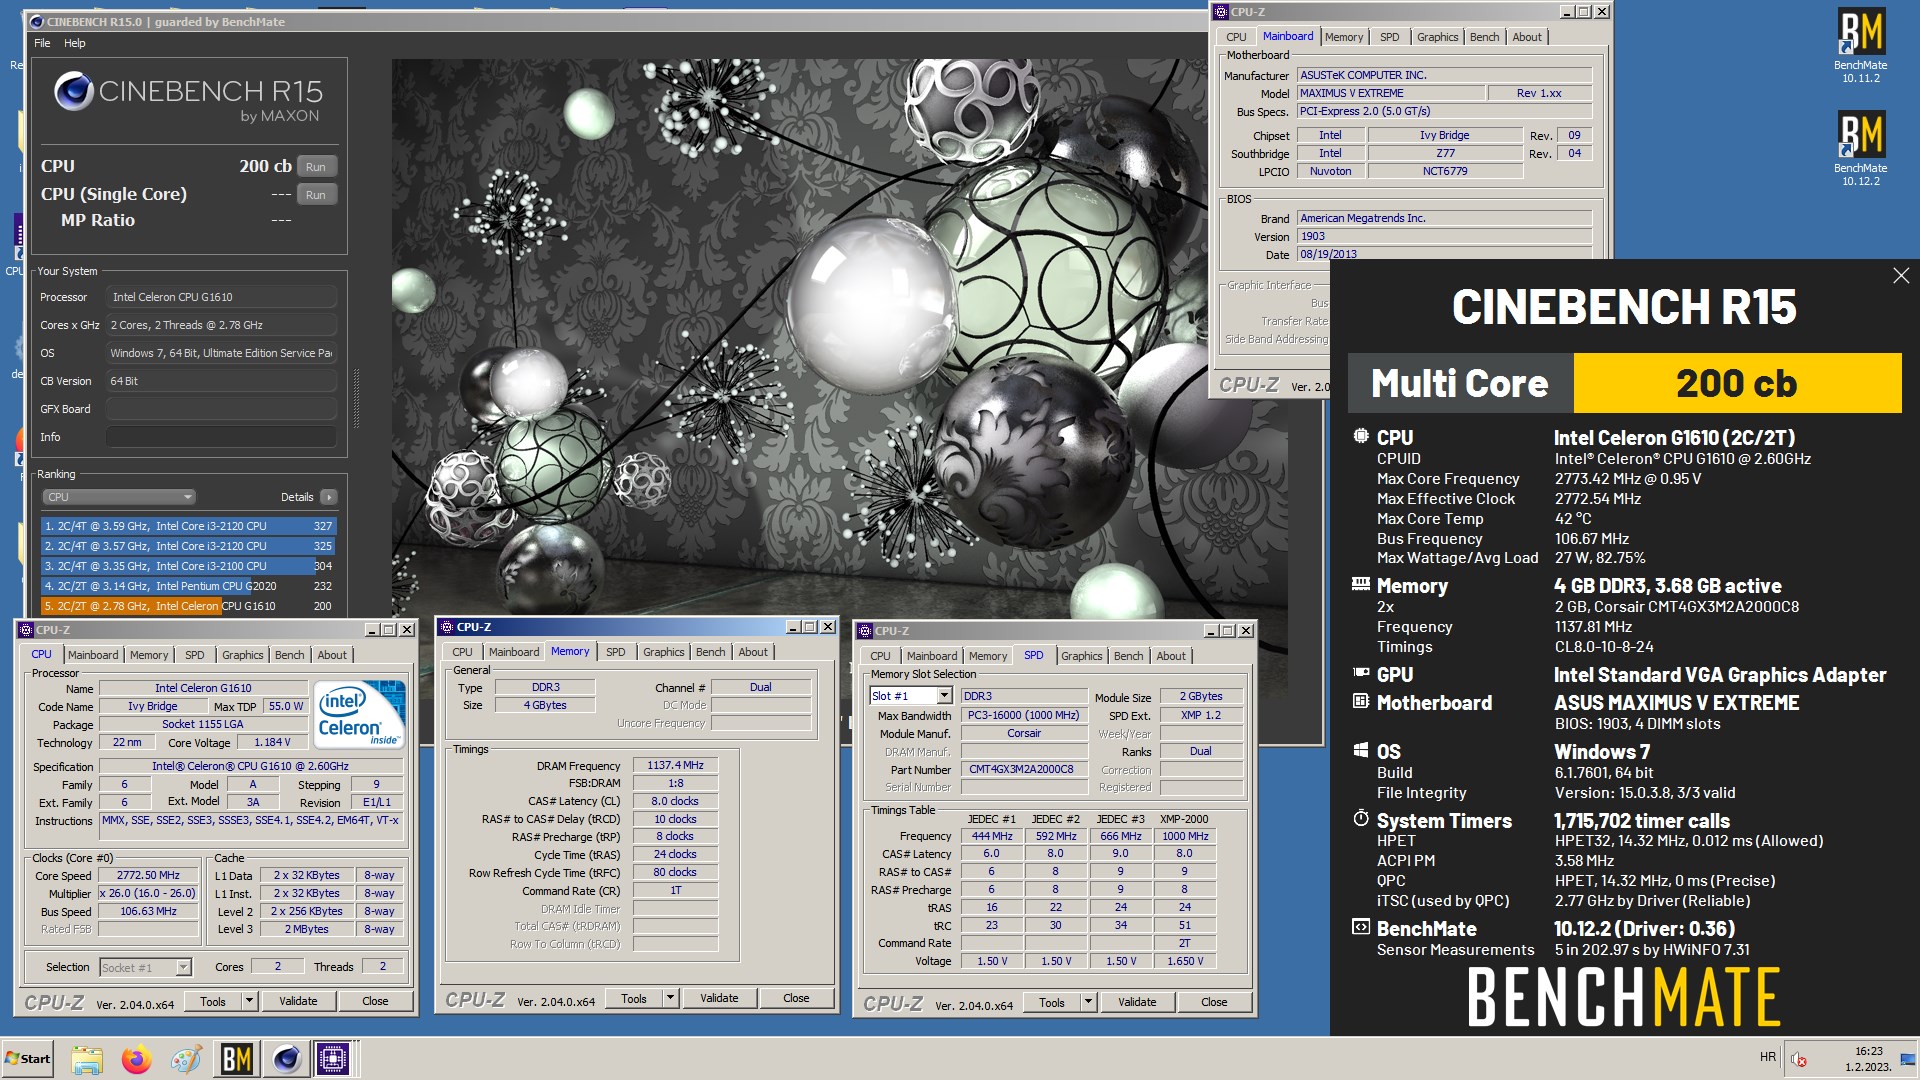
Task: Switch to CPU-Z in the taskbar
Action: [334, 1059]
